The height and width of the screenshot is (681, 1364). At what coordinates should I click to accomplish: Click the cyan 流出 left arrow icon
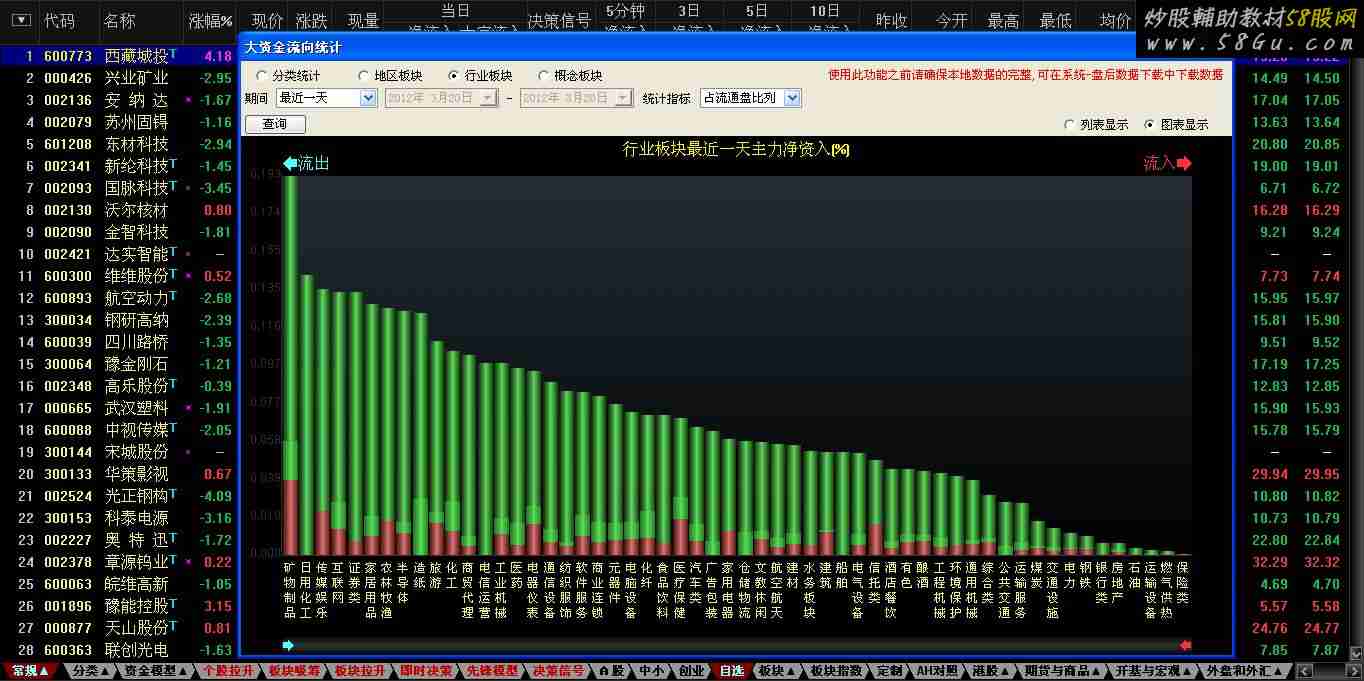[291, 163]
